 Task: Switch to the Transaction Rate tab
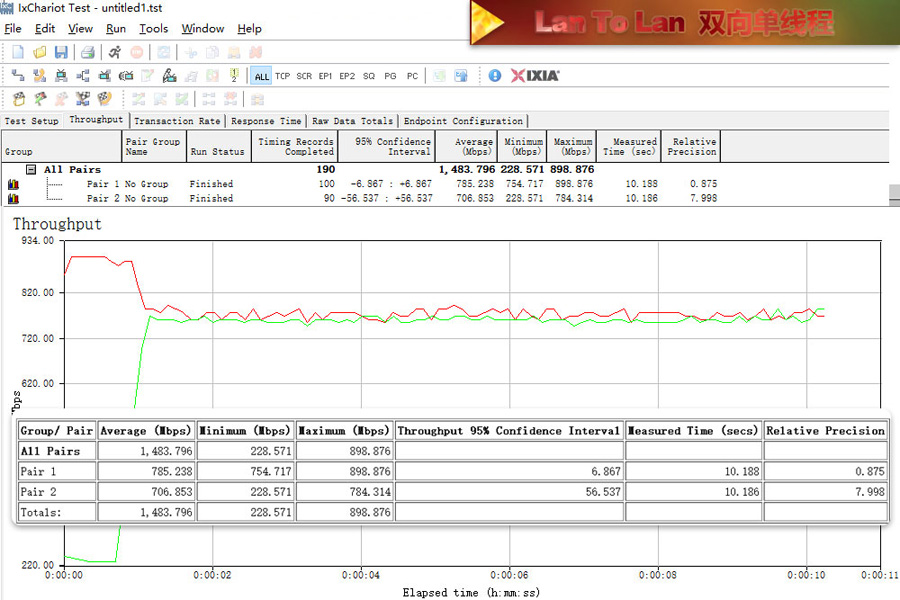pos(177,121)
